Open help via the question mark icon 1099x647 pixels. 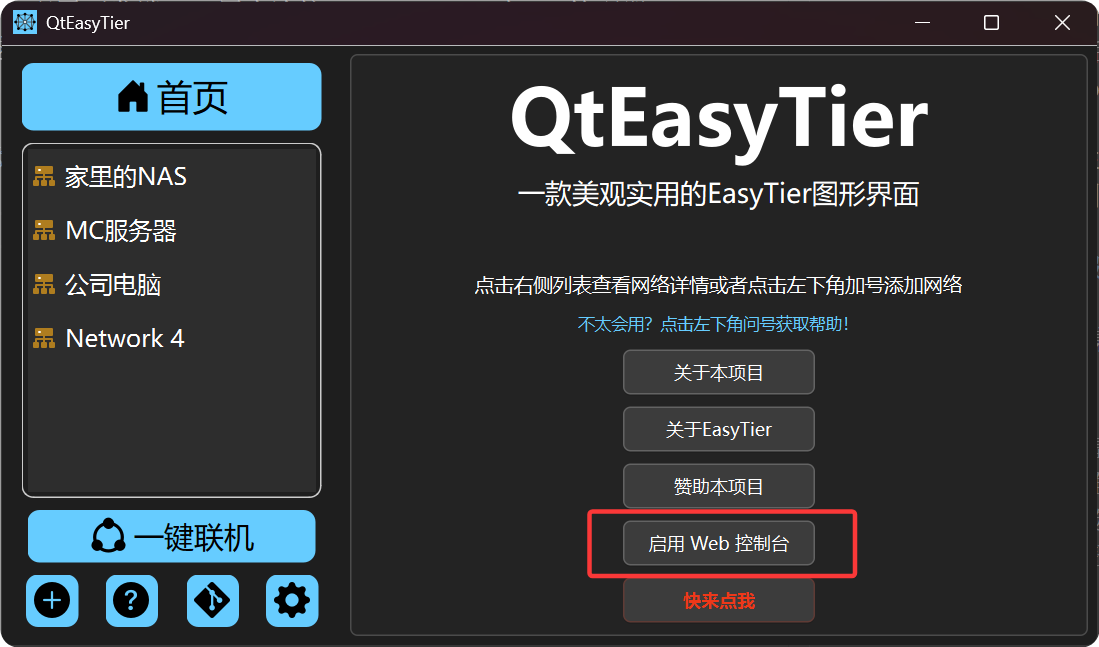(132, 601)
